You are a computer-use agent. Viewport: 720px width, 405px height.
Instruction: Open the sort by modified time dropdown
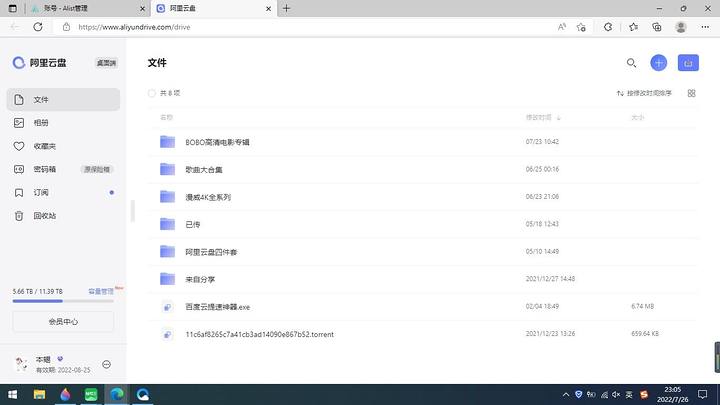tap(644, 93)
